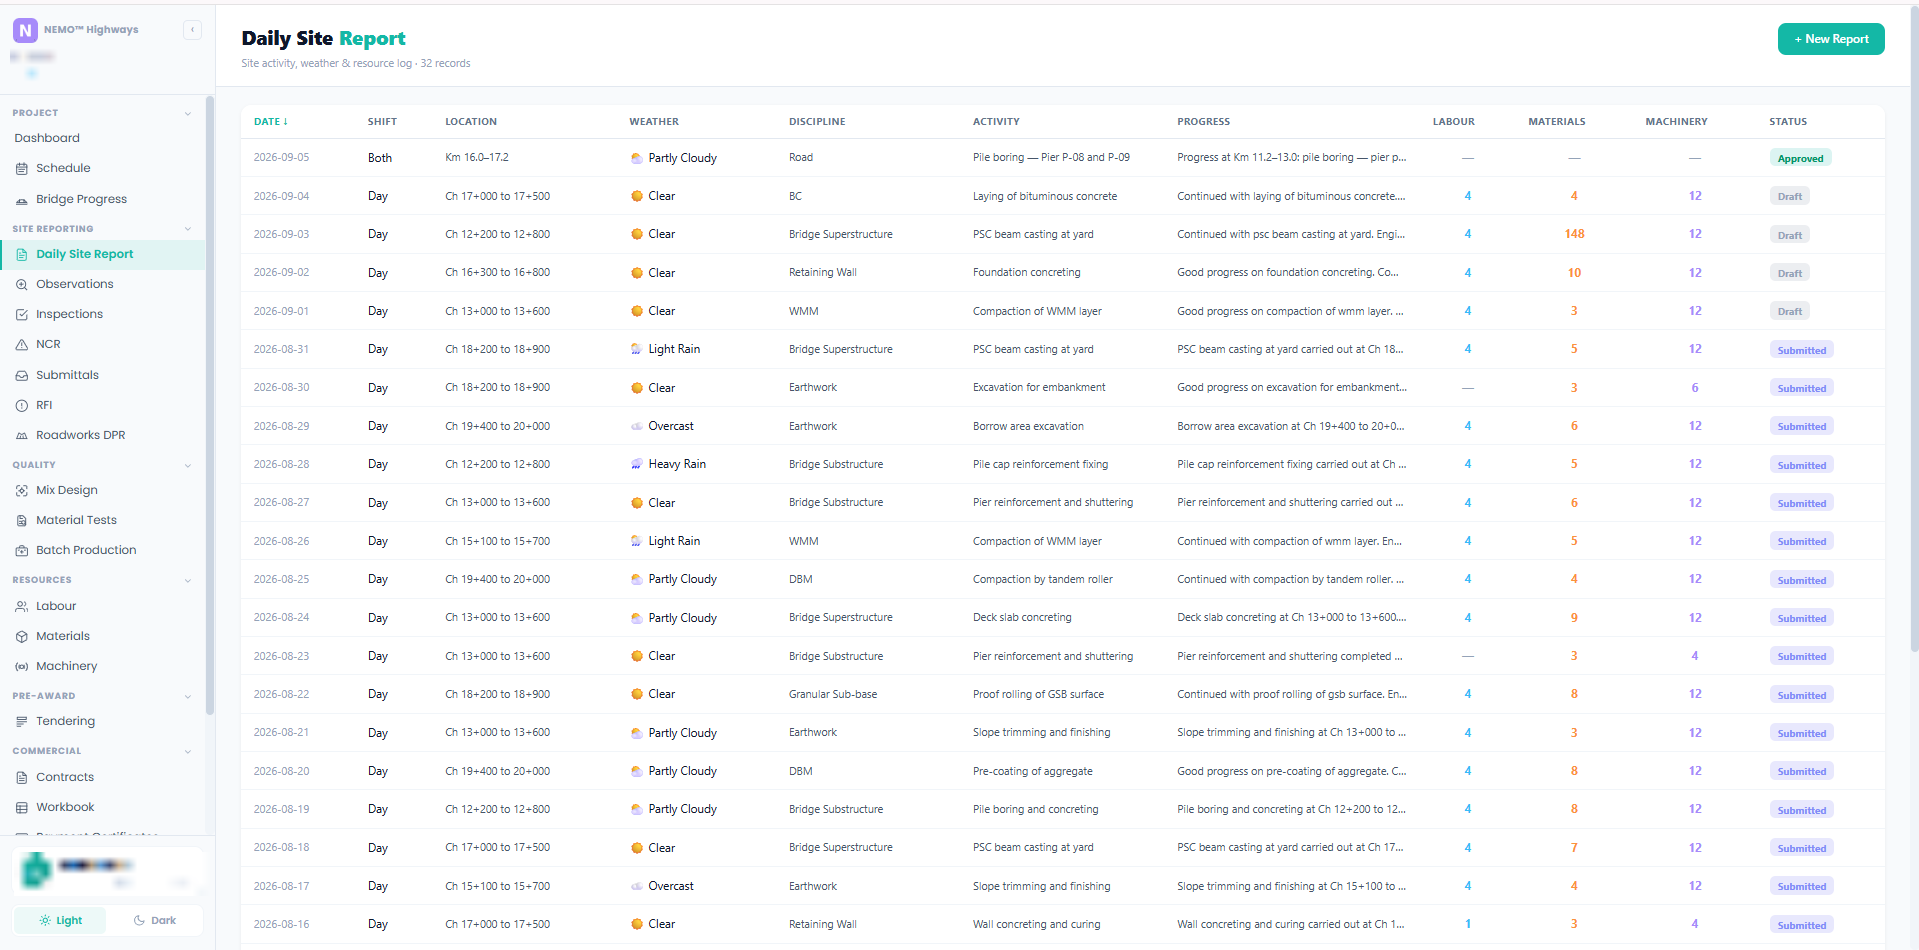
Task: Create a report with New Report button
Action: tap(1831, 39)
